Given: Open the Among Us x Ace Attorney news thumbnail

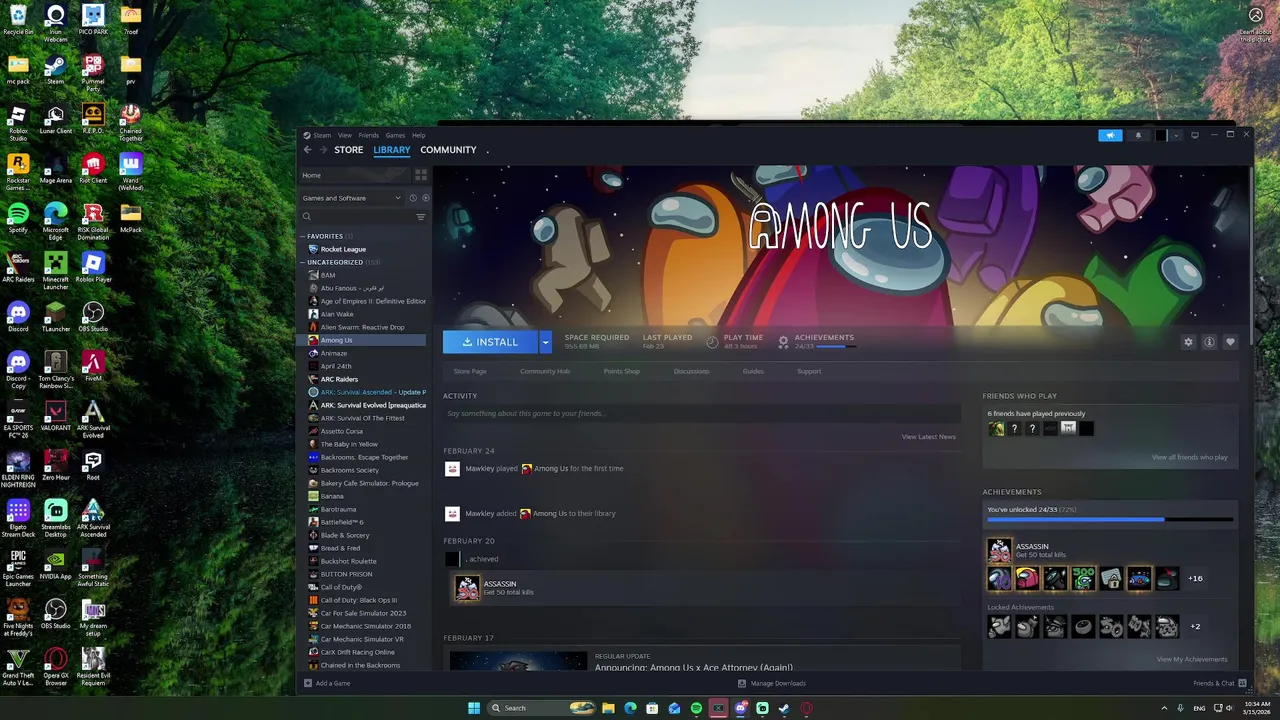Looking at the screenshot, I should [x=518, y=661].
